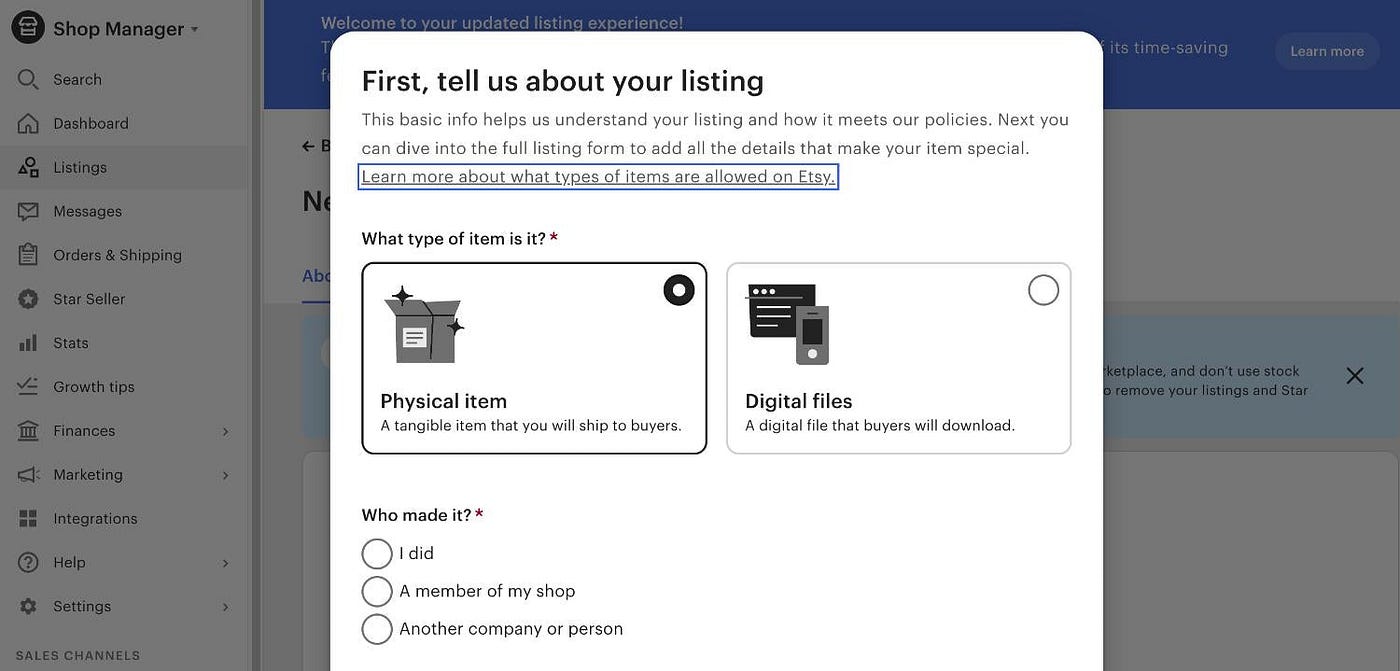
Task: Click the Search magnifier icon in sidebar
Action: coord(28,79)
